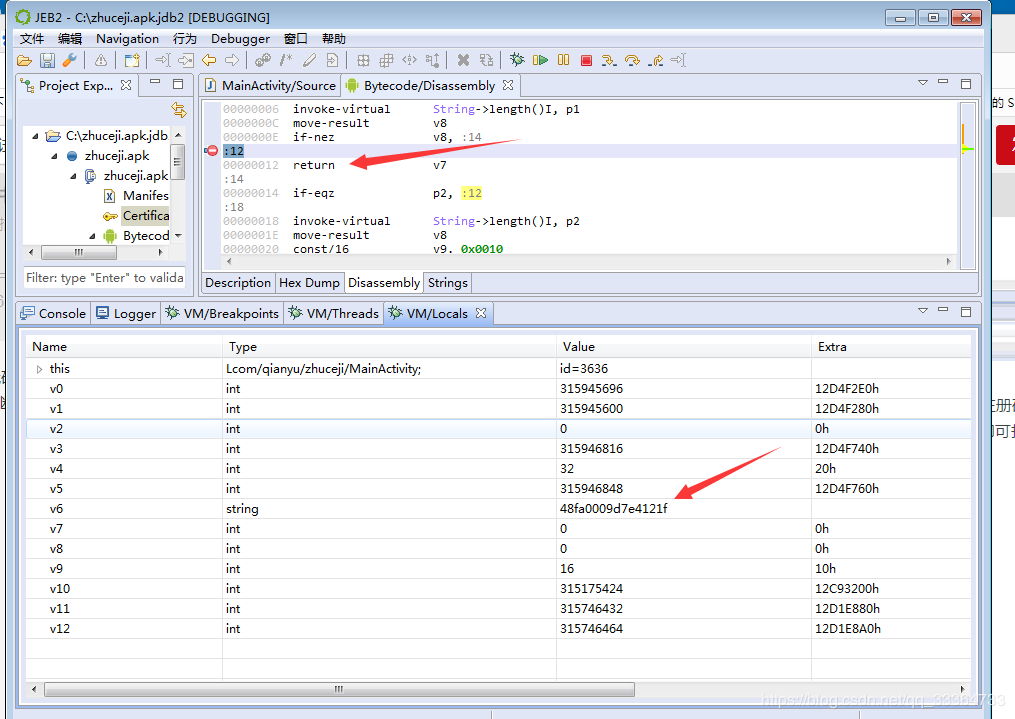Viewport: 1015px width, 719px height.
Task: Click the yellow pause debugger icon
Action: (x=563, y=60)
